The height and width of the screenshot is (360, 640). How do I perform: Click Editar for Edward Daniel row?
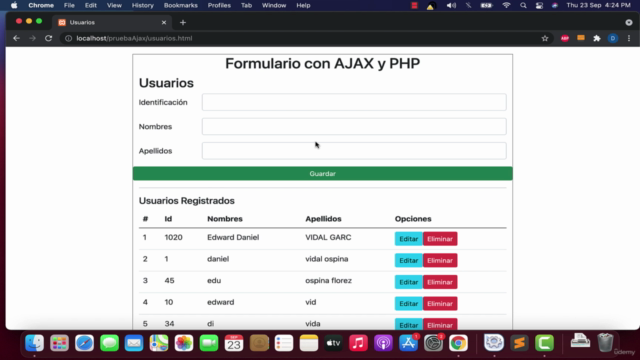409,239
